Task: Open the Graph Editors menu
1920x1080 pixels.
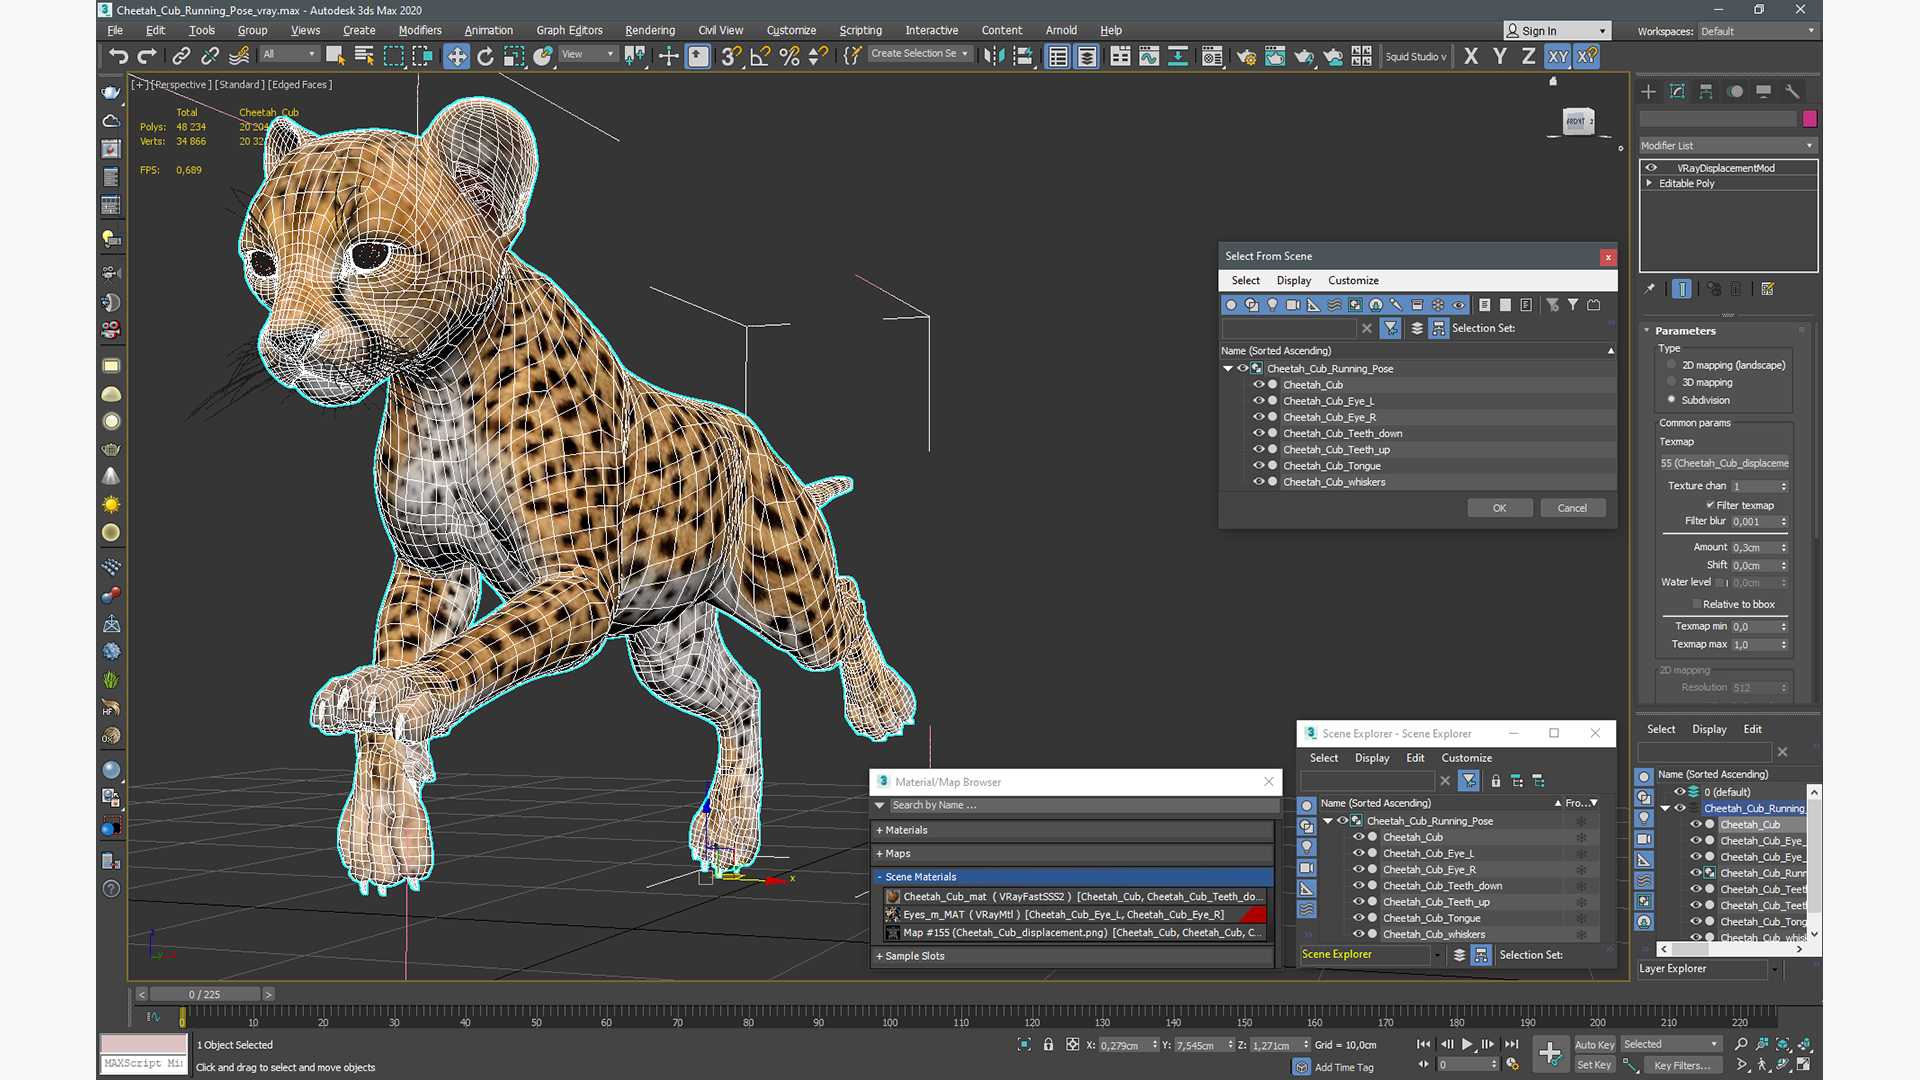Action: point(569,30)
